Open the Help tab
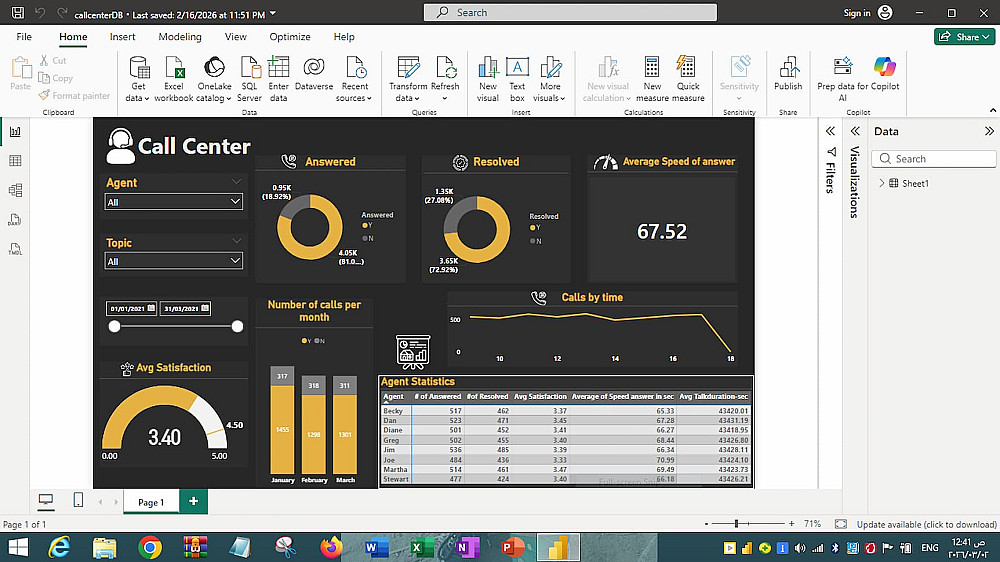The height and width of the screenshot is (562, 1000). point(344,37)
